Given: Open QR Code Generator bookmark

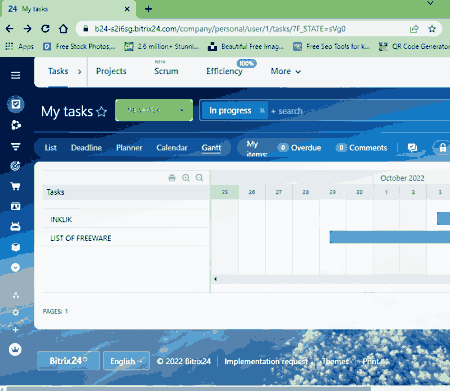Looking at the screenshot, I should [x=415, y=46].
